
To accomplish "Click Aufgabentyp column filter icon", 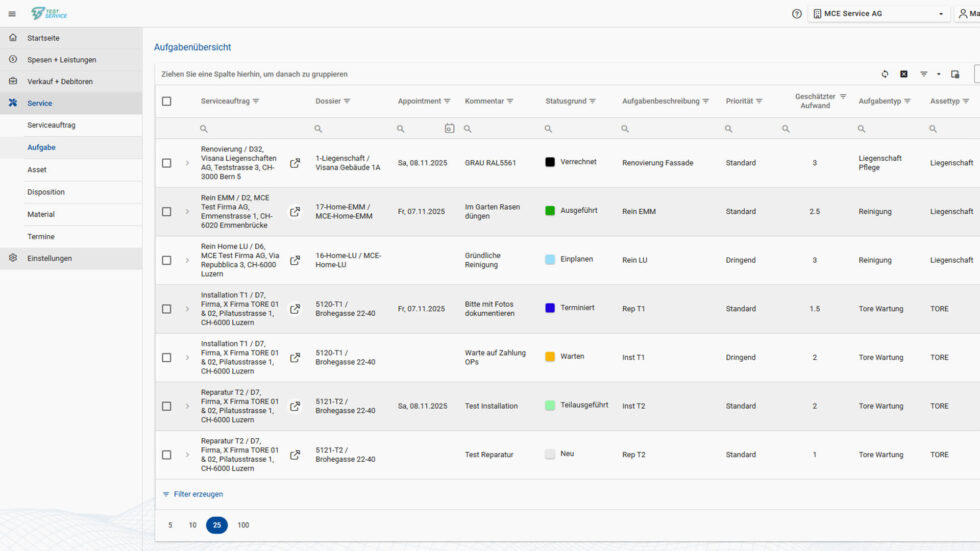I will coord(908,101).
